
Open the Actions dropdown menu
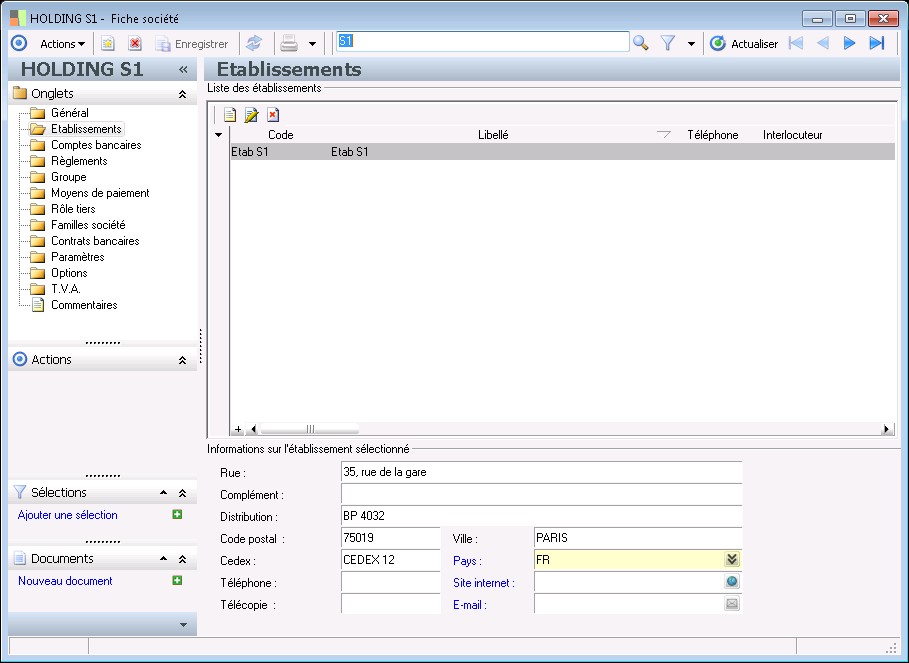(x=62, y=44)
